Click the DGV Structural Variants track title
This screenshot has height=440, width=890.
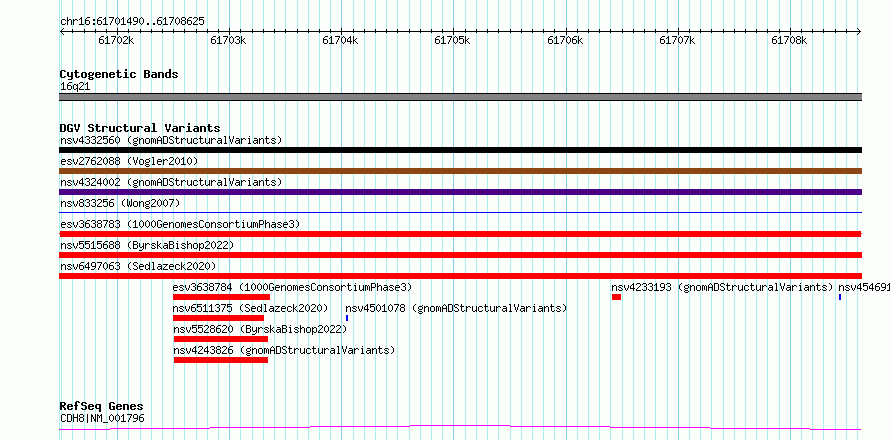[x=140, y=128]
